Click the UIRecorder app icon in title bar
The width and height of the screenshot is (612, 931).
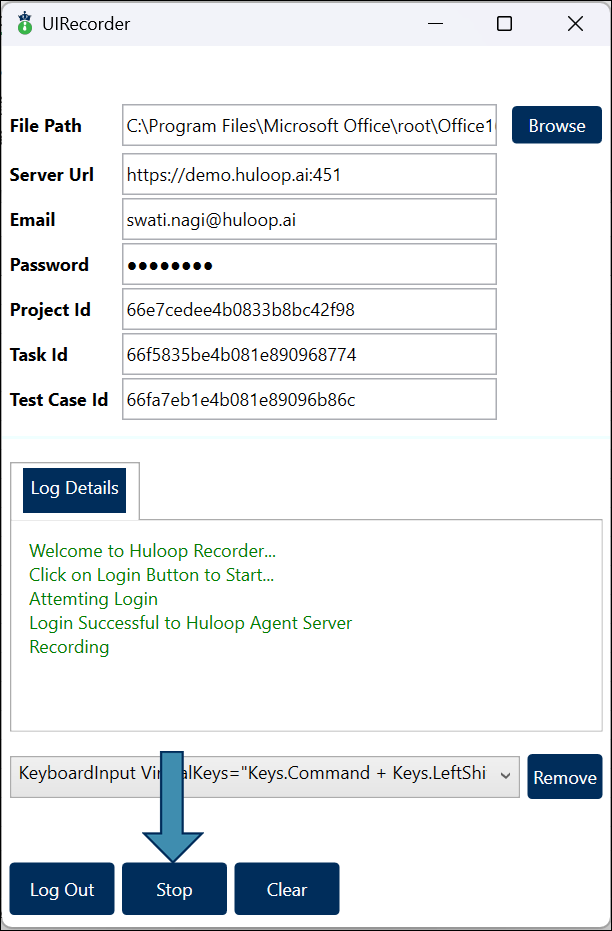[x=25, y=23]
